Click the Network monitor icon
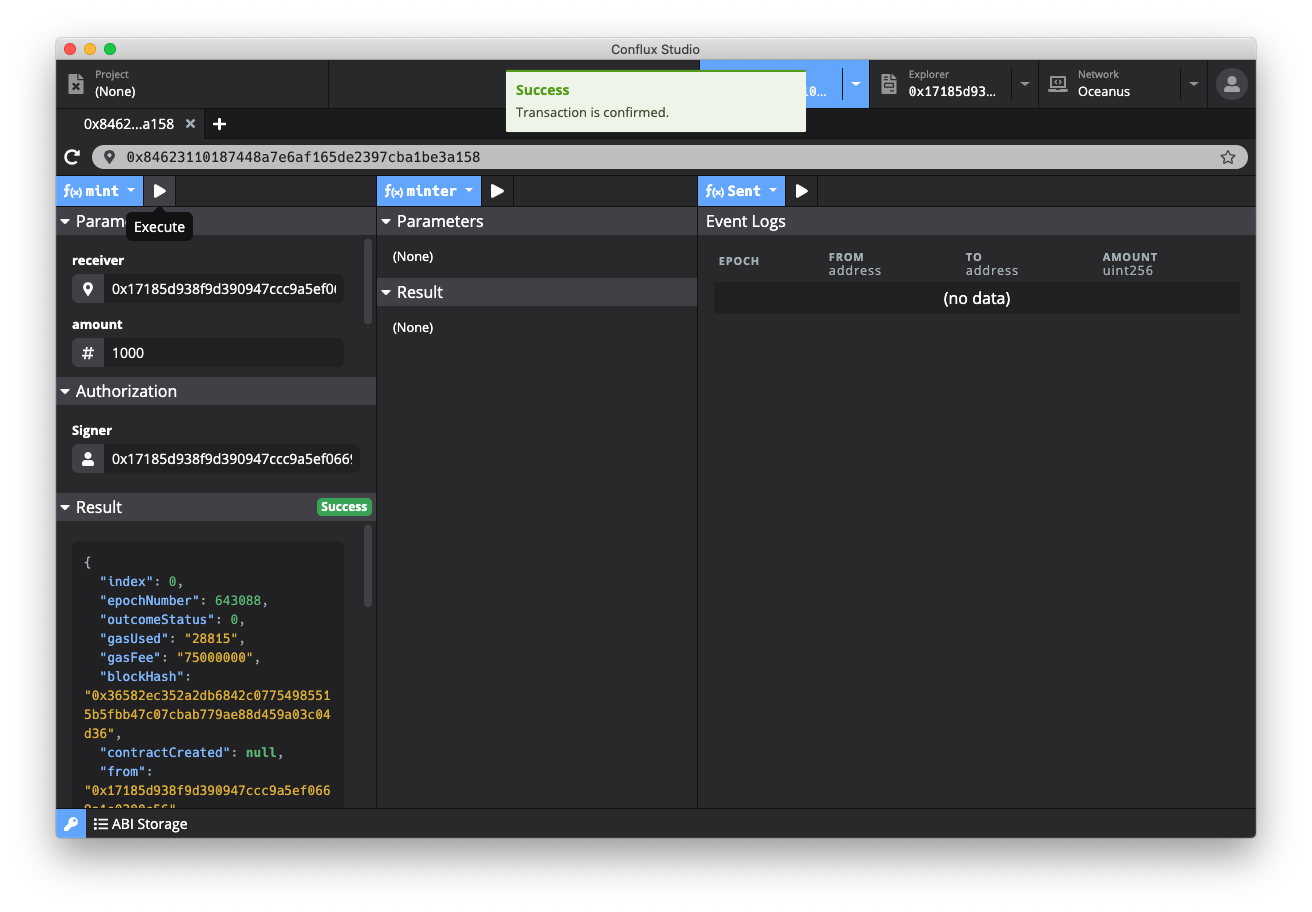The width and height of the screenshot is (1312, 912). coord(1058,84)
